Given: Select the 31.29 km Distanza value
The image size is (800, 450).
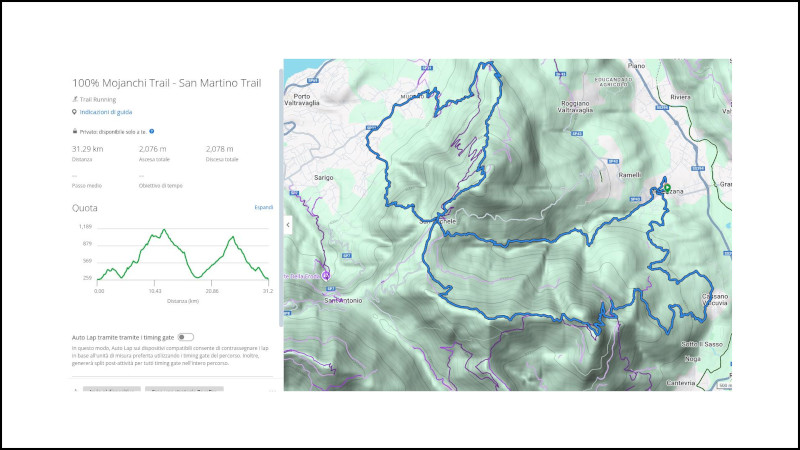Looking at the screenshot, I should pos(88,148).
